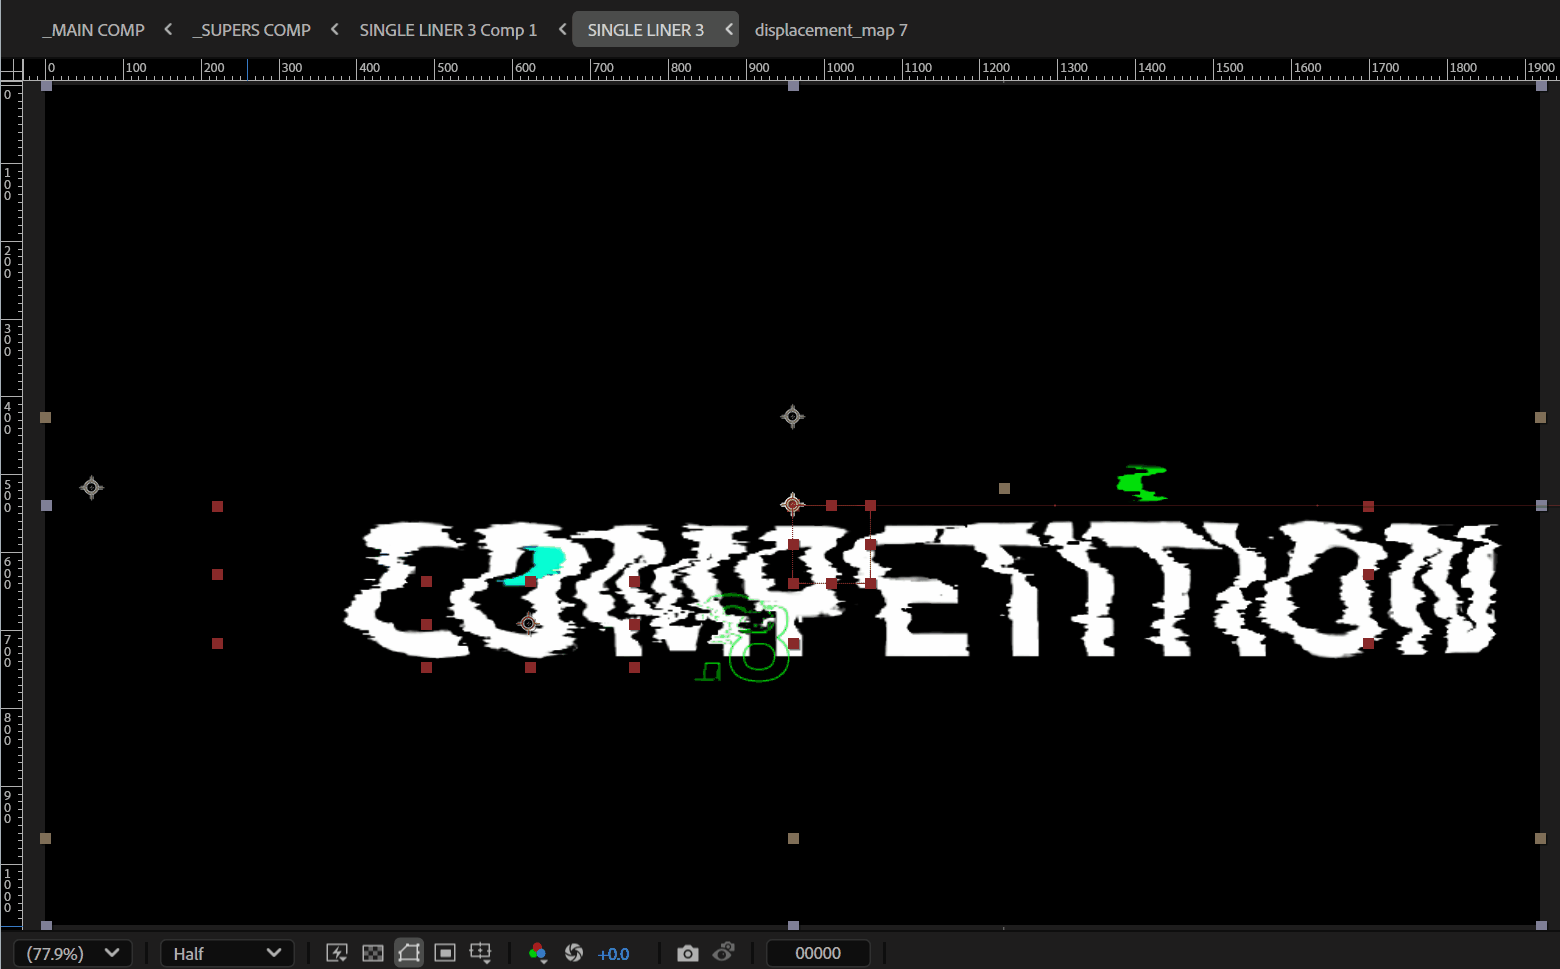This screenshot has width=1560, height=969.
Task: Click the Show Snapshot eye-camera icon
Action: 724,953
